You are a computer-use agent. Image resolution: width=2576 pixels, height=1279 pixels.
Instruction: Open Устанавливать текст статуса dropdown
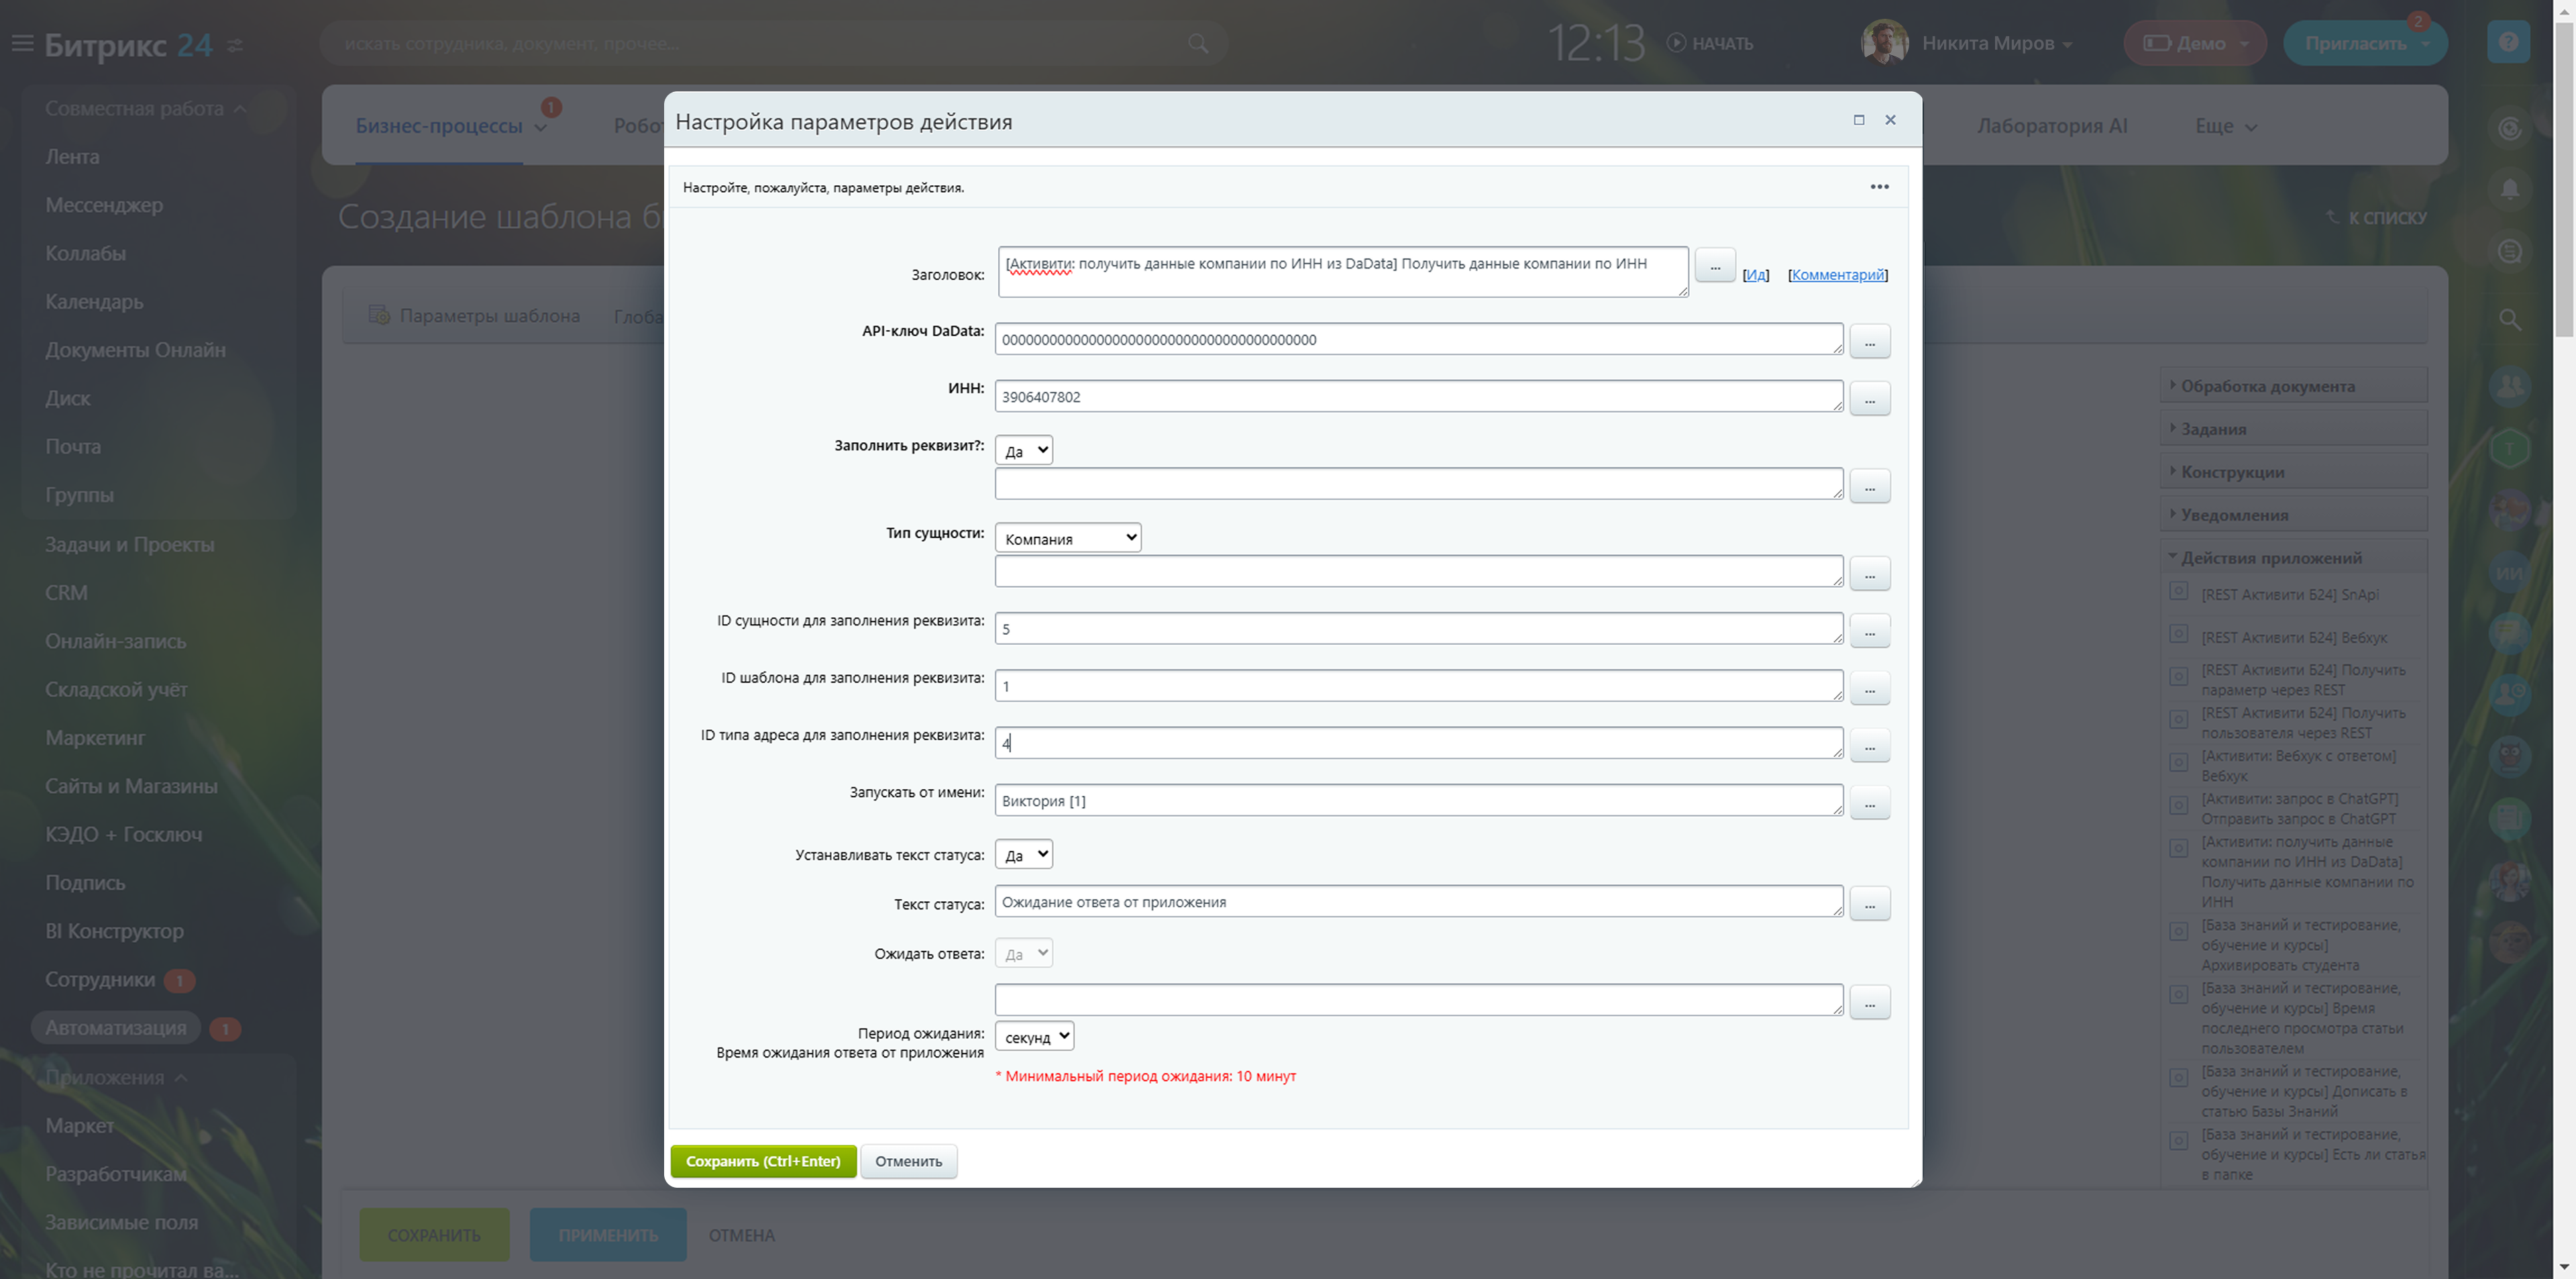[1023, 855]
